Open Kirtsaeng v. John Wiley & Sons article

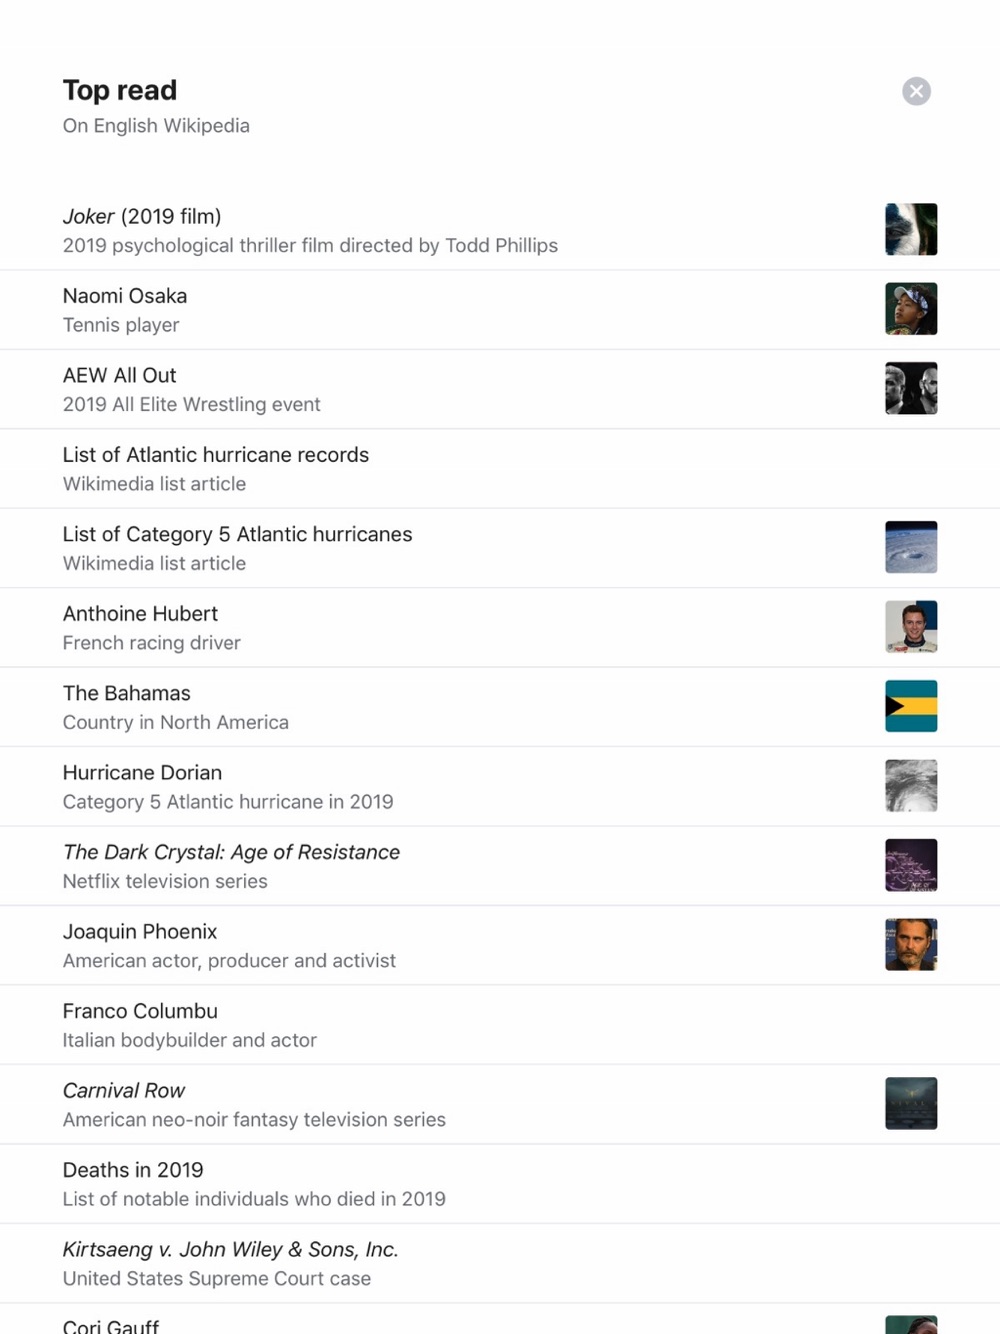pos(500,1263)
